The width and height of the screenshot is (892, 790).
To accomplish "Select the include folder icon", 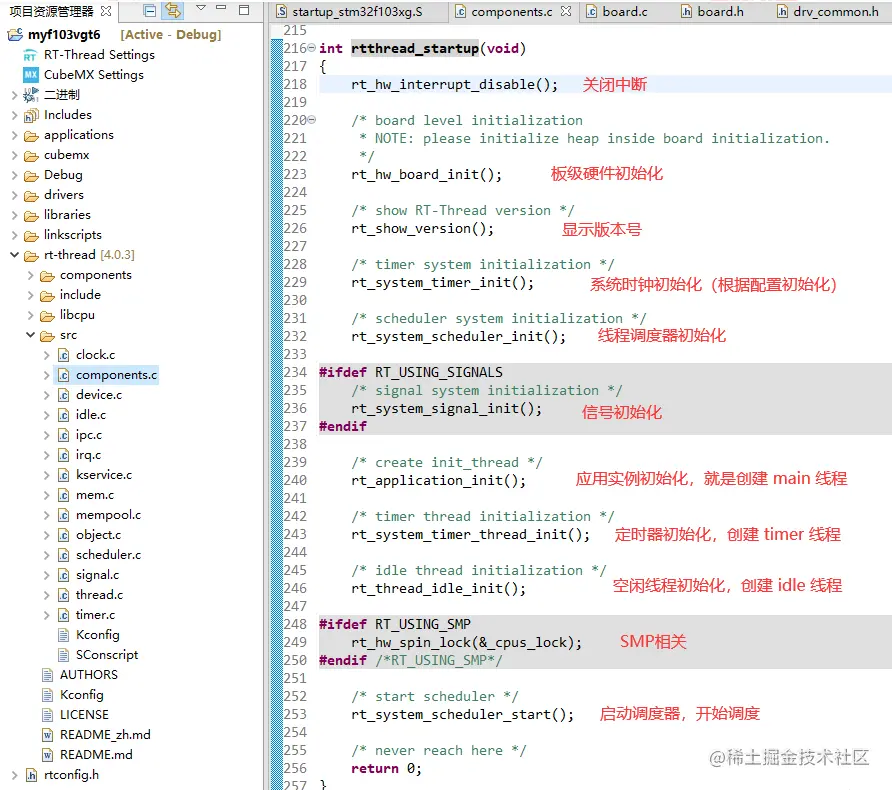I will (47, 296).
